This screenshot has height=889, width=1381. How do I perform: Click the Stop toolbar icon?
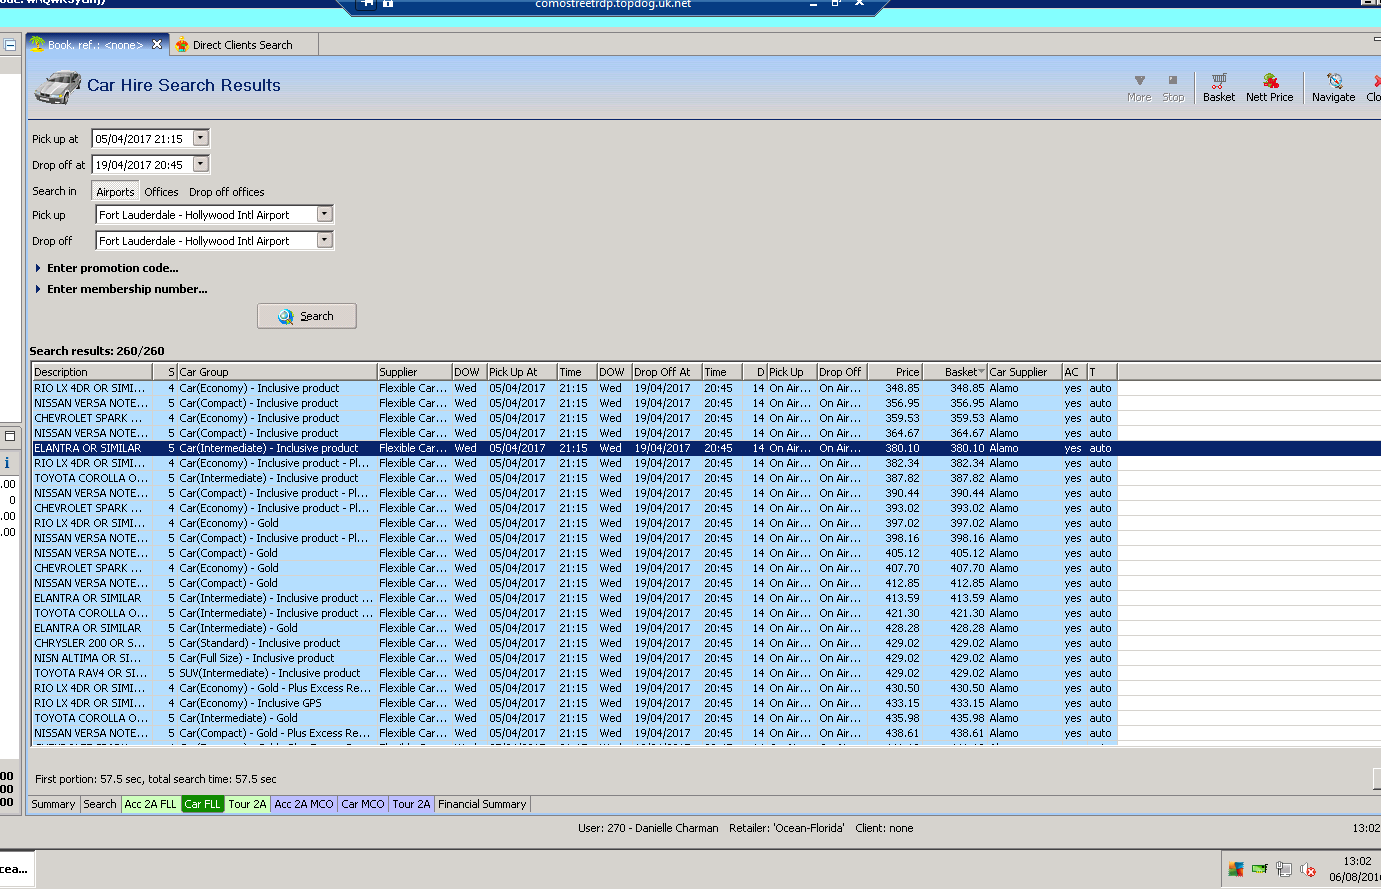click(1173, 86)
